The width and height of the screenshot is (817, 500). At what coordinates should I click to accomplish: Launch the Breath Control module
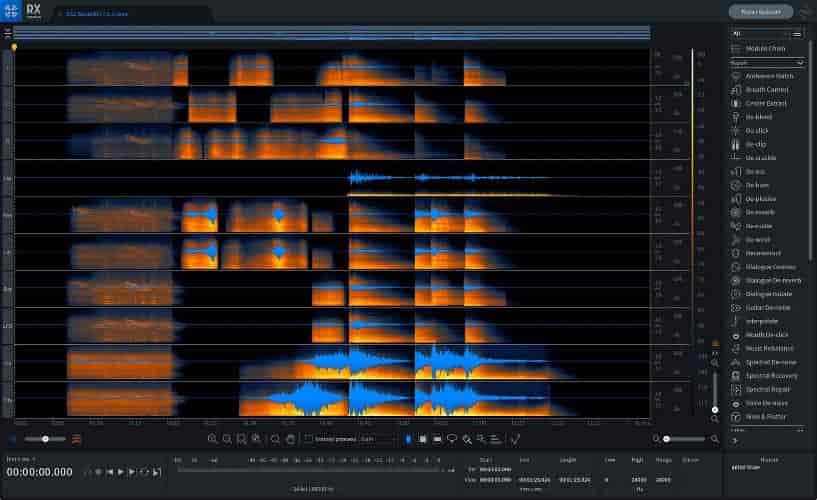click(x=766, y=90)
